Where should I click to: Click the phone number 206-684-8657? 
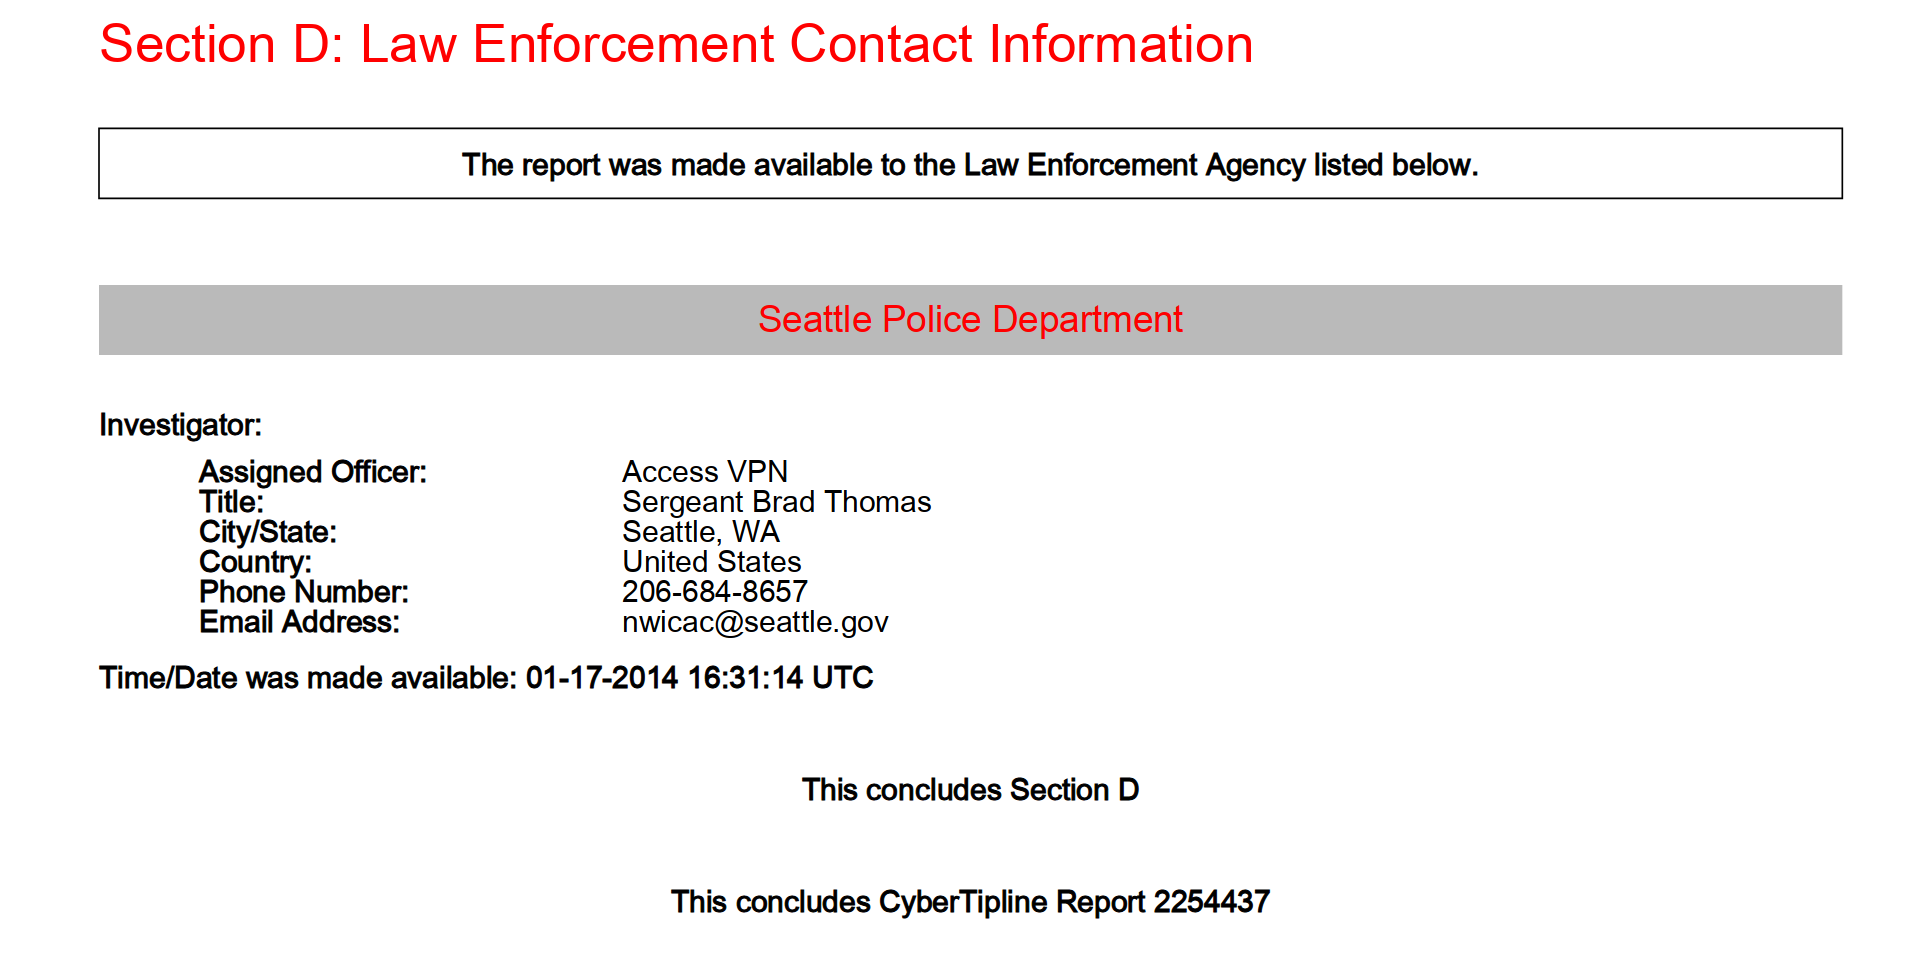tap(714, 592)
